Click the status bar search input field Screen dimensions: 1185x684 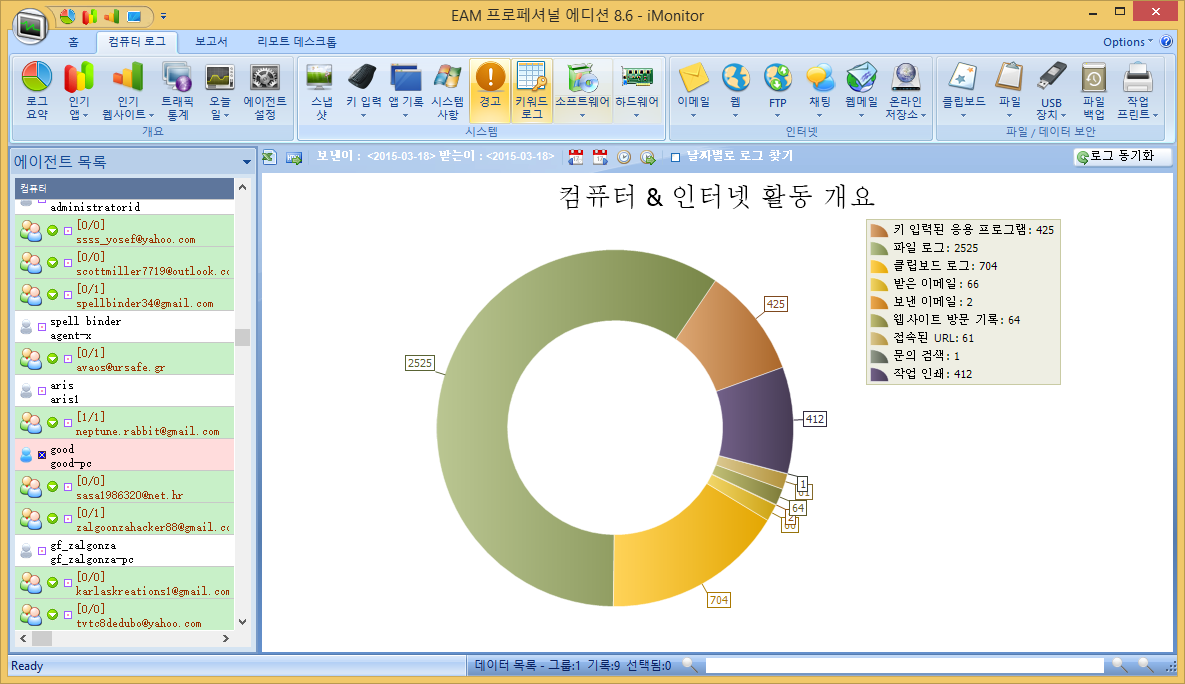click(904, 665)
